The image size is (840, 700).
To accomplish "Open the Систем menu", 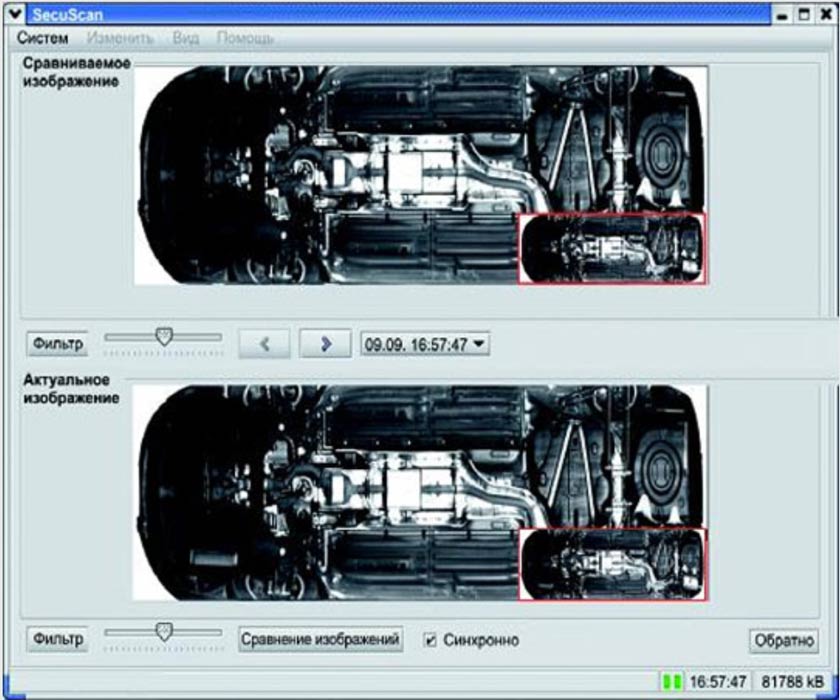I will point(43,39).
